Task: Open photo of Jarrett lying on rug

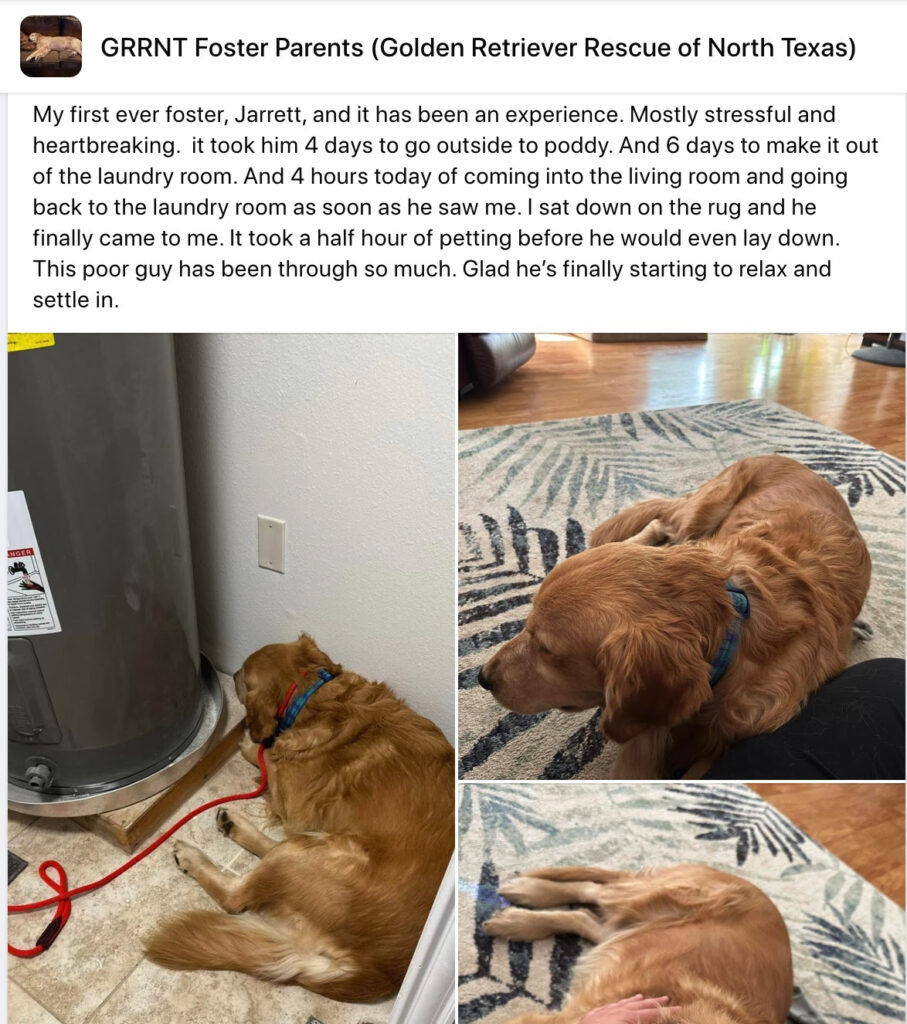Action: coord(682,556)
